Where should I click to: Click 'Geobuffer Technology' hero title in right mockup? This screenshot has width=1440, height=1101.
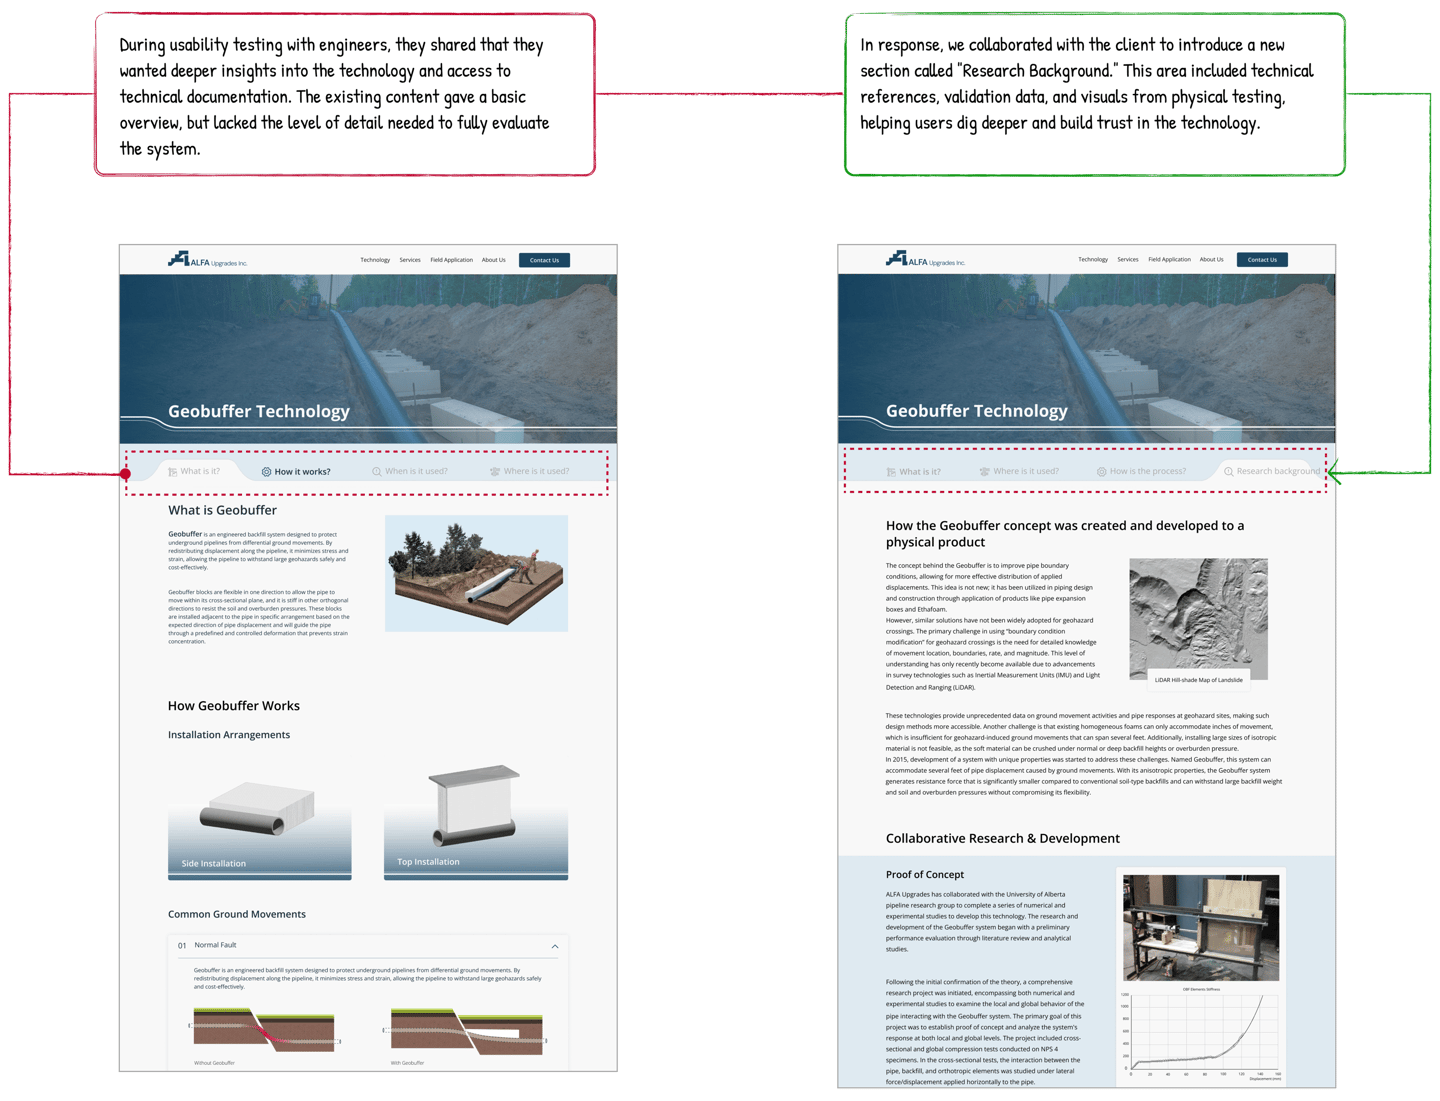pyautogui.click(x=977, y=411)
